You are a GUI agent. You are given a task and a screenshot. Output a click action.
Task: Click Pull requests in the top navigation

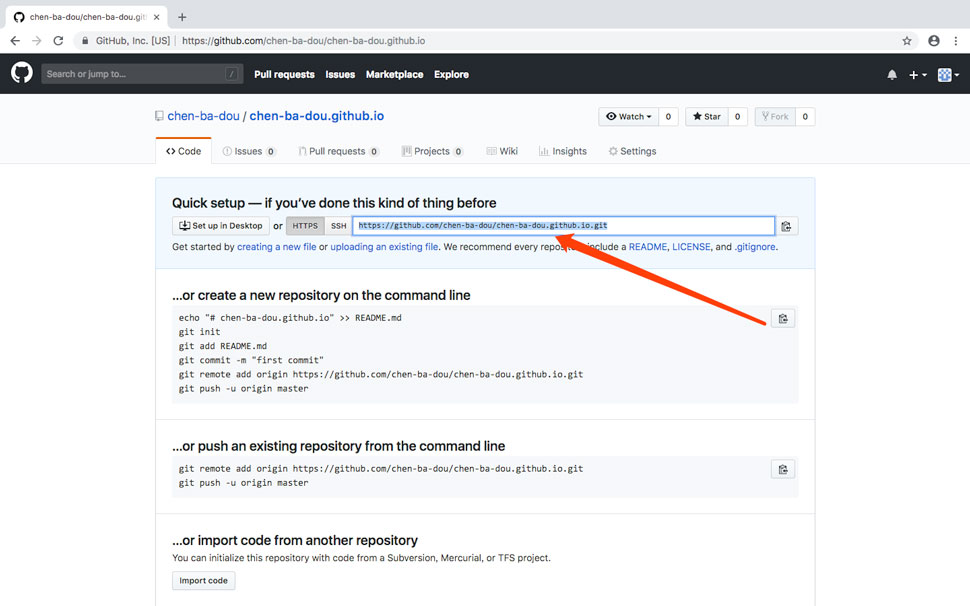(x=284, y=74)
